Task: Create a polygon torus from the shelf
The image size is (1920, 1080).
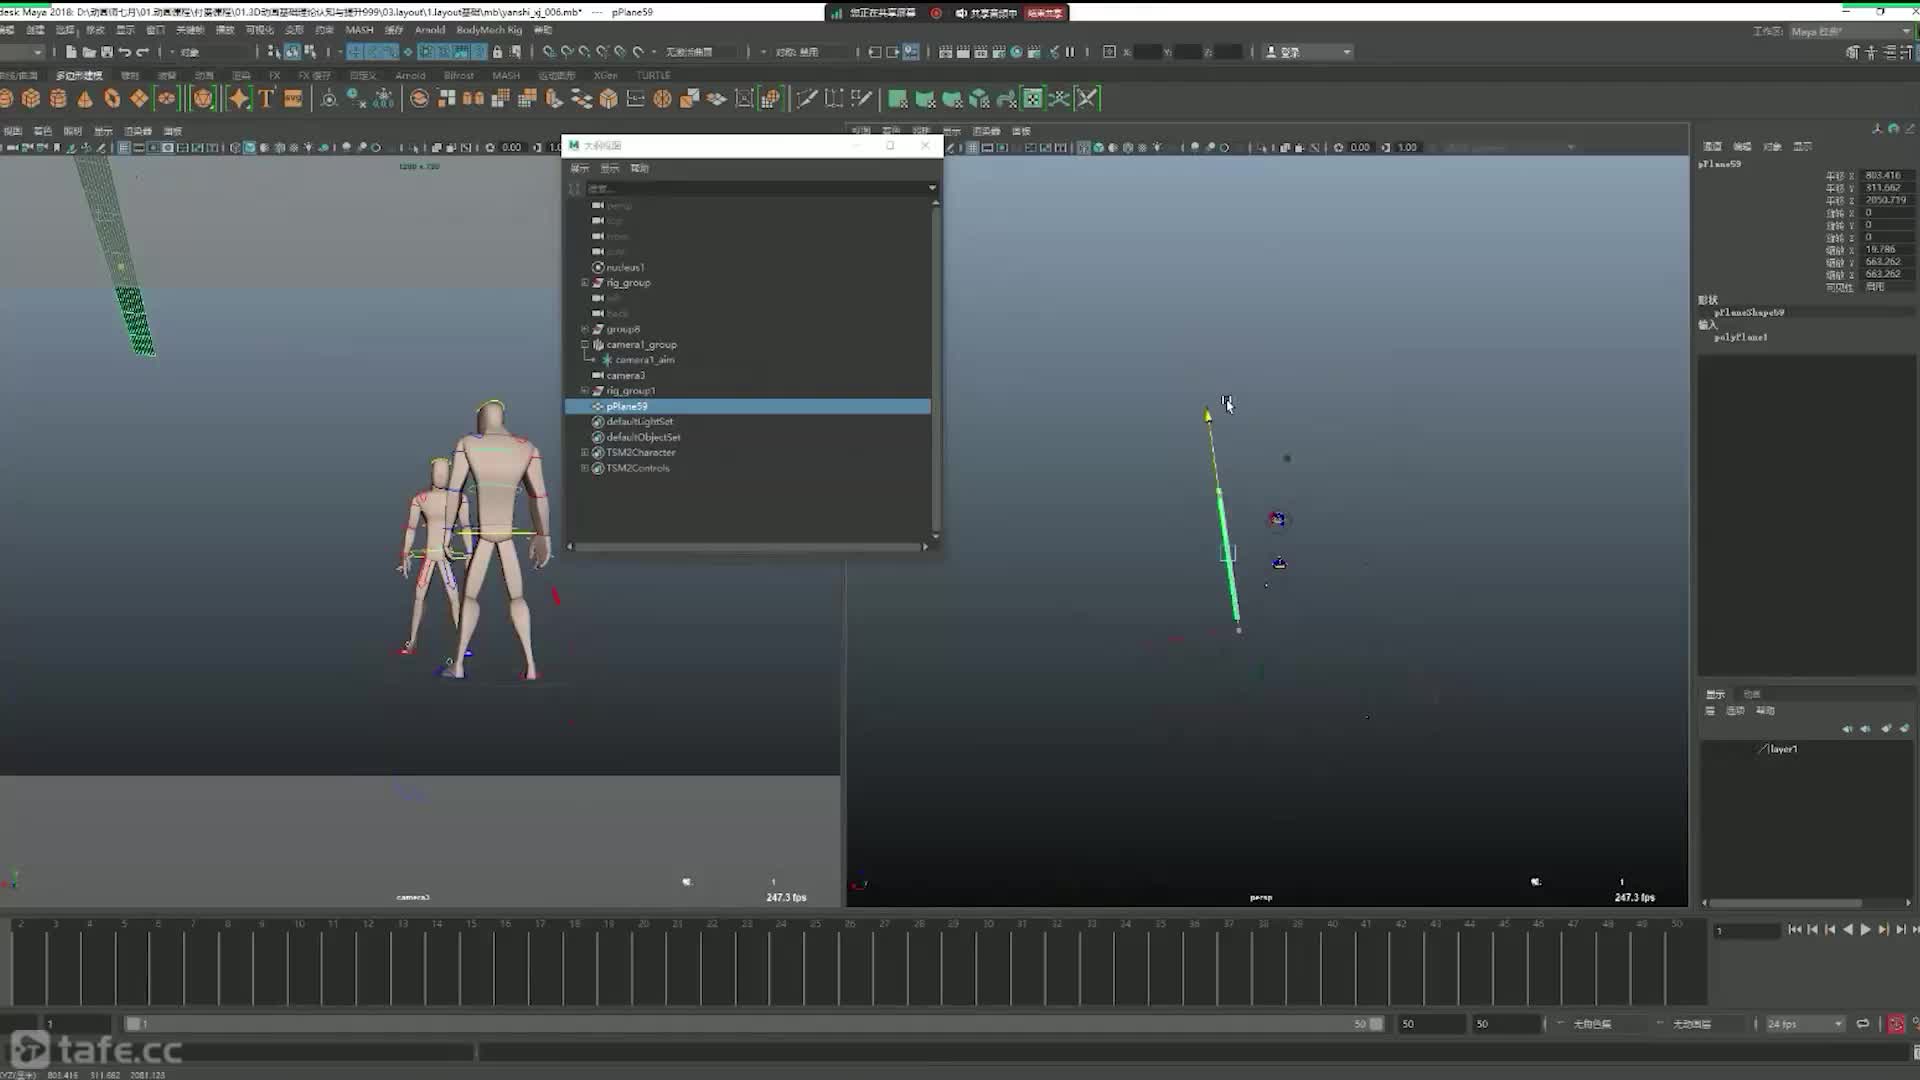Action: point(112,98)
